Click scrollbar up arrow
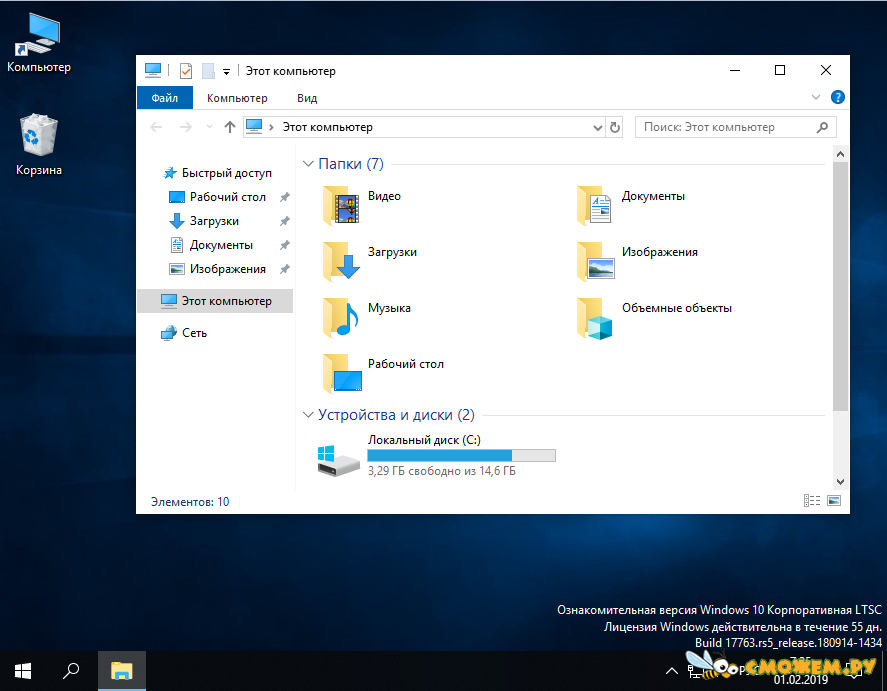 point(840,154)
